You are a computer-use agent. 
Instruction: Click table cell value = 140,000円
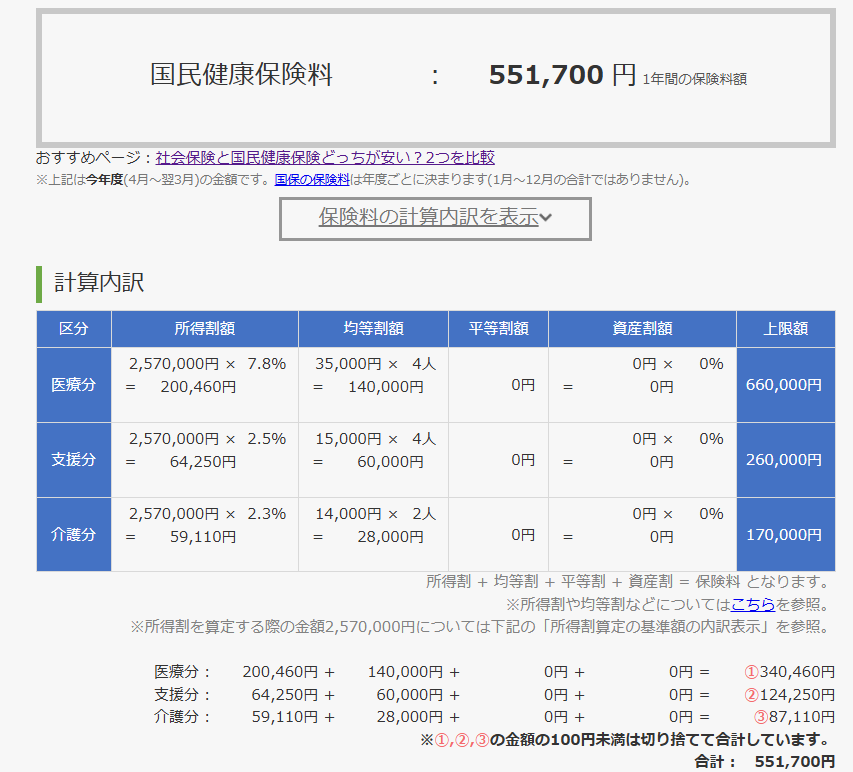click(368, 387)
